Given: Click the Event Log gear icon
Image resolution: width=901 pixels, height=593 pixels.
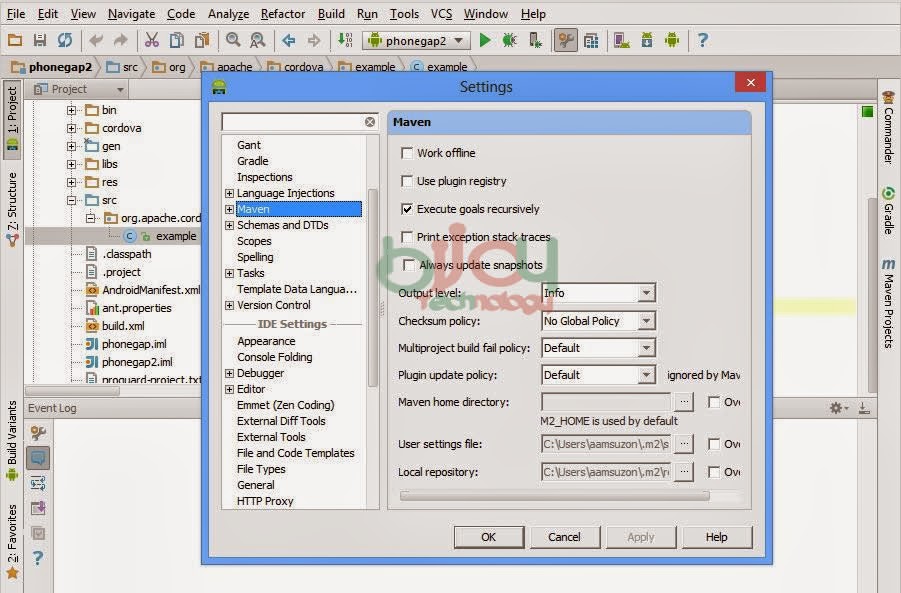Looking at the screenshot, I should (x=839, y=408).
